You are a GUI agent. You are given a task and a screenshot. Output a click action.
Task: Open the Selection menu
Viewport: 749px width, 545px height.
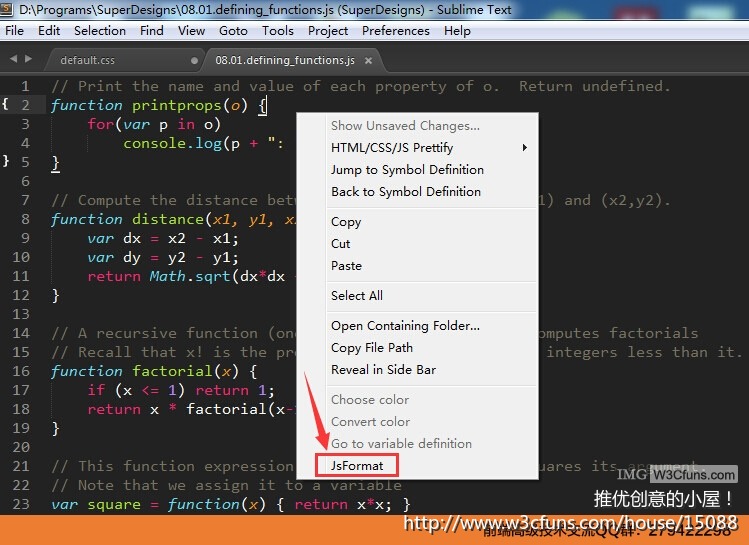[100, 31]
